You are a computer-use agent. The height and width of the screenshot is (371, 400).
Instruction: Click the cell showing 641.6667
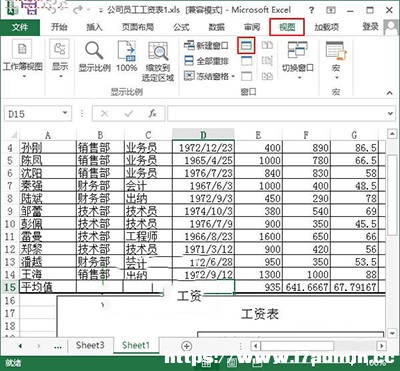307,287
